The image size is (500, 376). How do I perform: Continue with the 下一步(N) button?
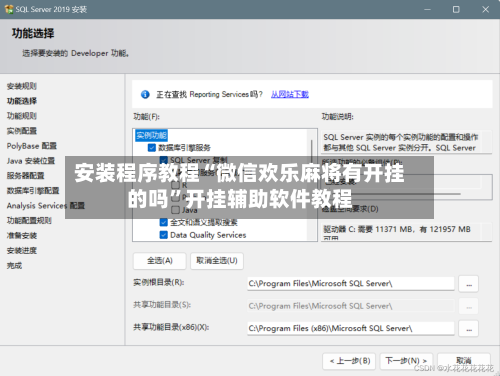(x=406, y=361)
